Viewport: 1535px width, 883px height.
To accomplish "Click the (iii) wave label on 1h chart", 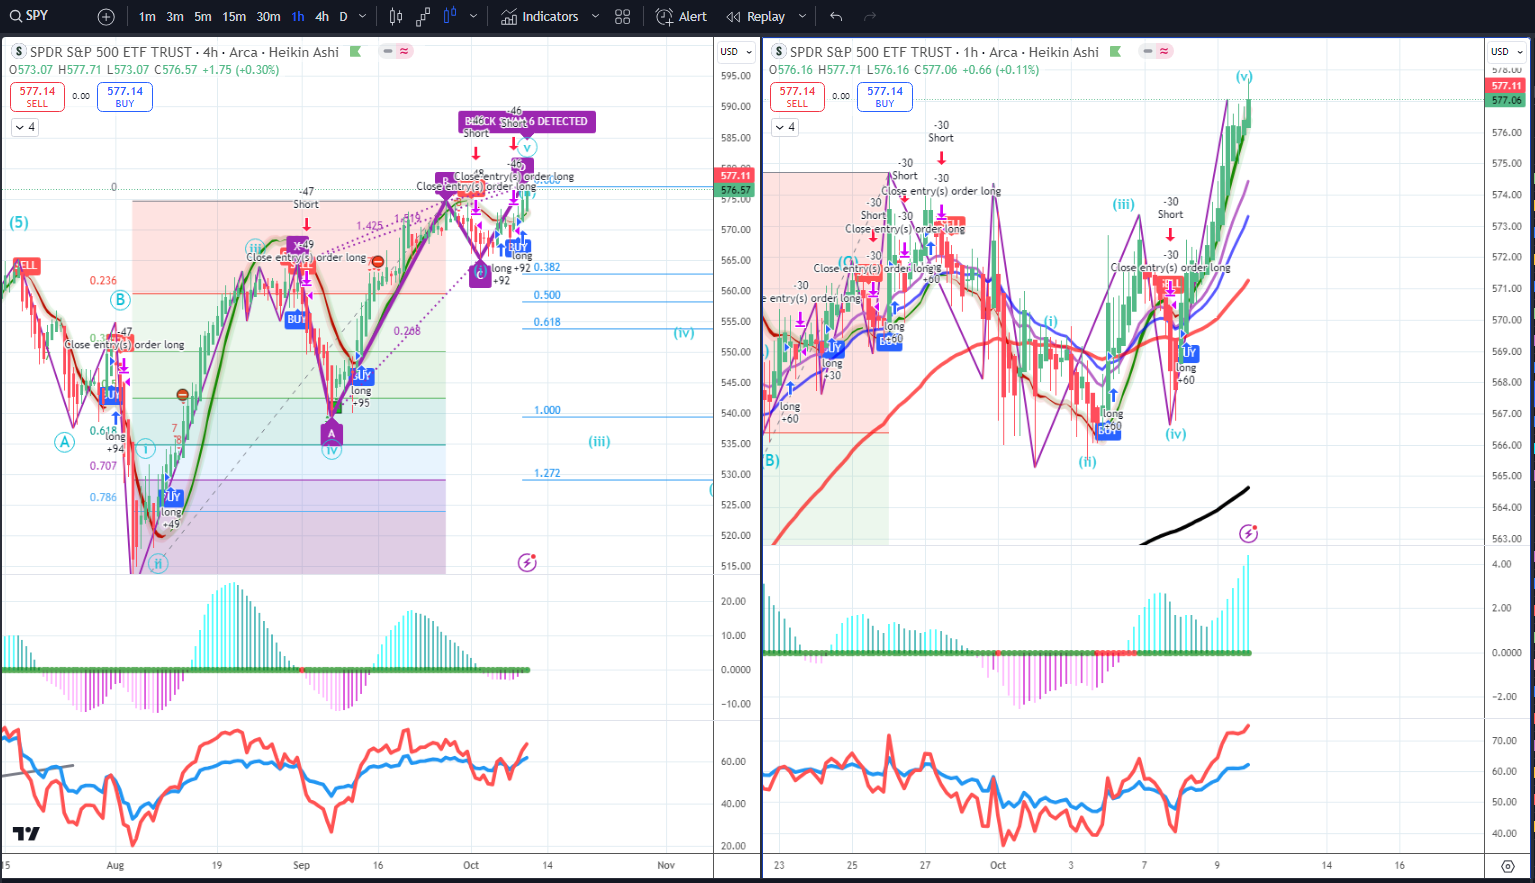I will 1123,204.
